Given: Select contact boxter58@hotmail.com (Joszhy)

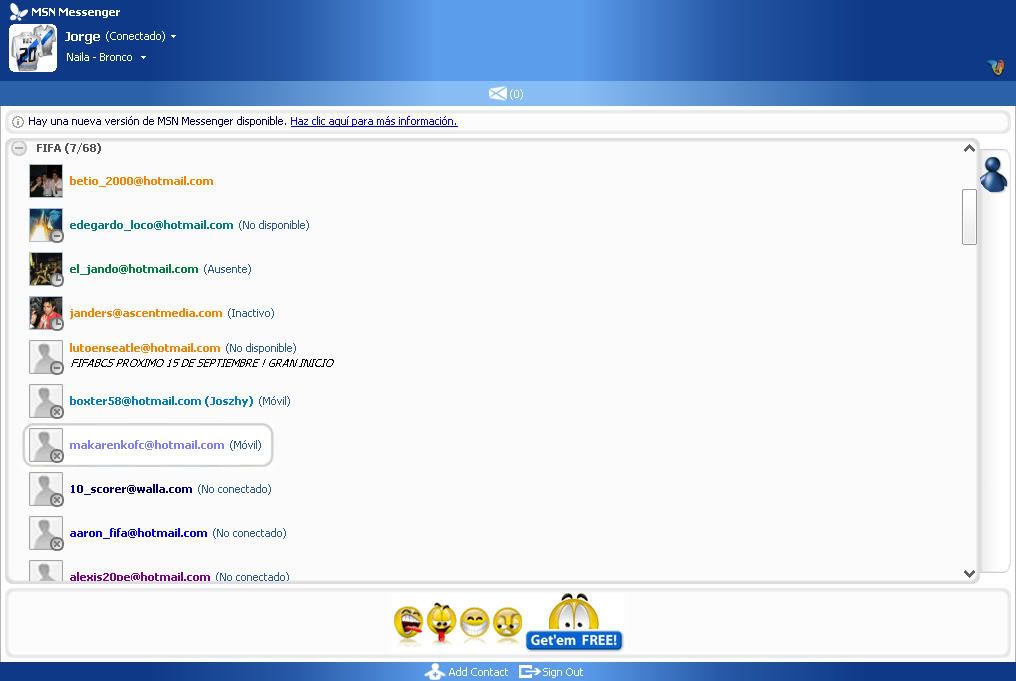Looking at the screenshot, I should [161, 401].
